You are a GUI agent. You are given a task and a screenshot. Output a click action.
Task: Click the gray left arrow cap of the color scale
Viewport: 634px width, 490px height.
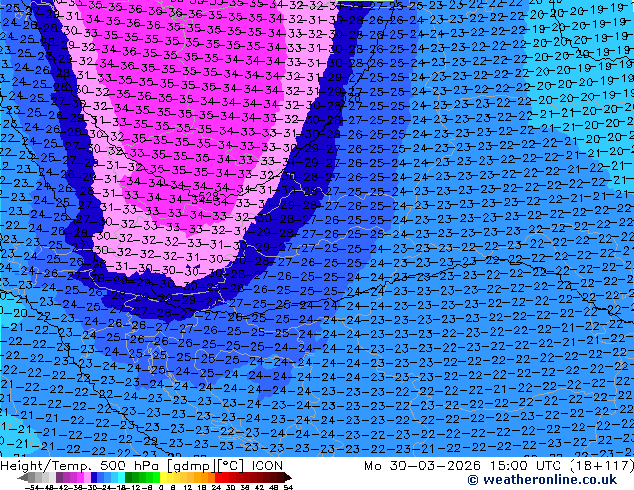point(23,477)
